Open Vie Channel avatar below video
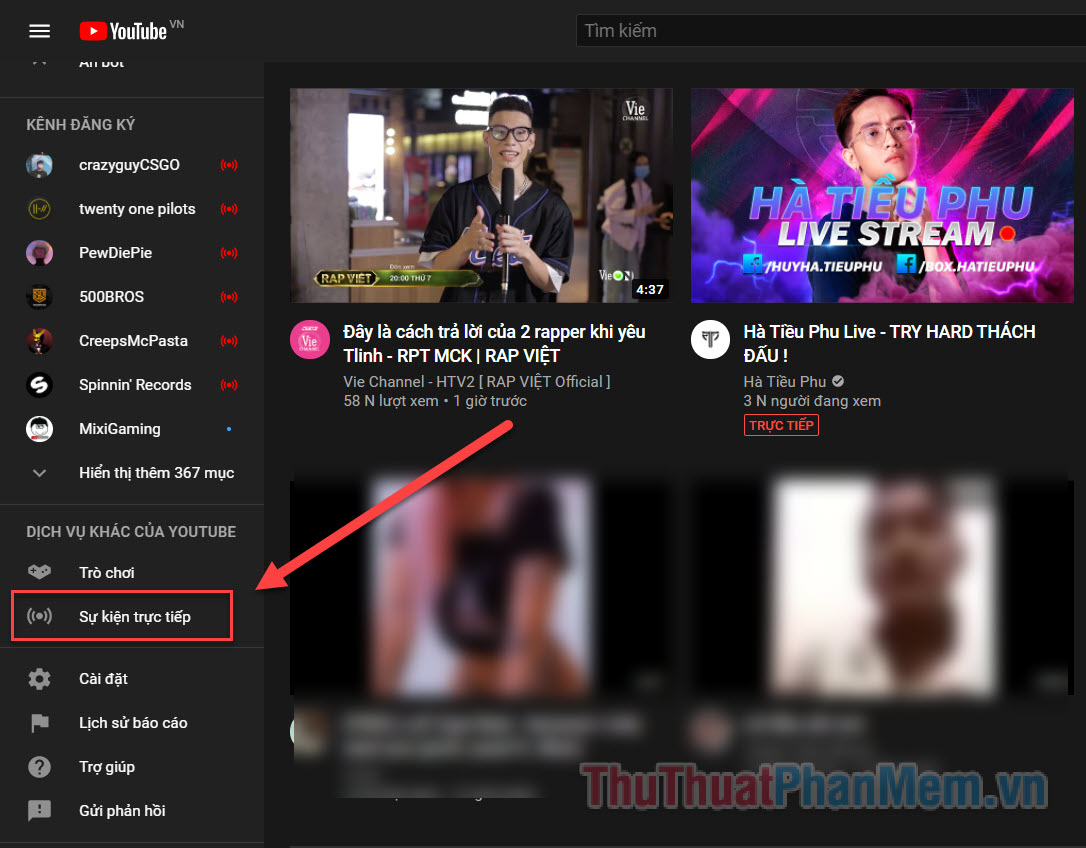1086x848 pixels. click(x=310, y=339)
